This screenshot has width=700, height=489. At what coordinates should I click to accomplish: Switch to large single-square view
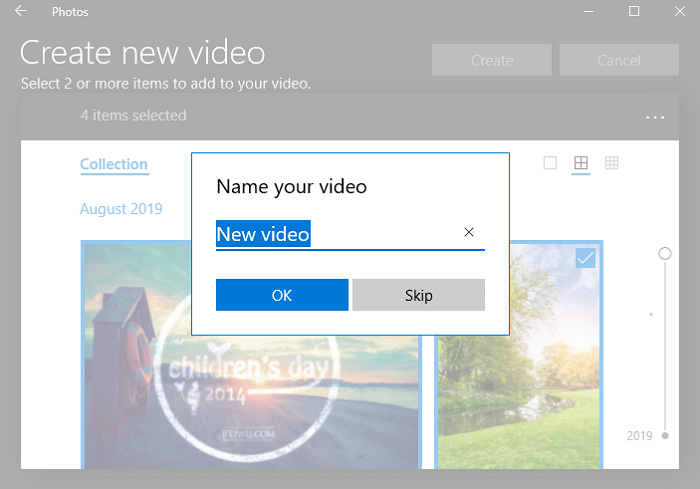coord(550,163)
